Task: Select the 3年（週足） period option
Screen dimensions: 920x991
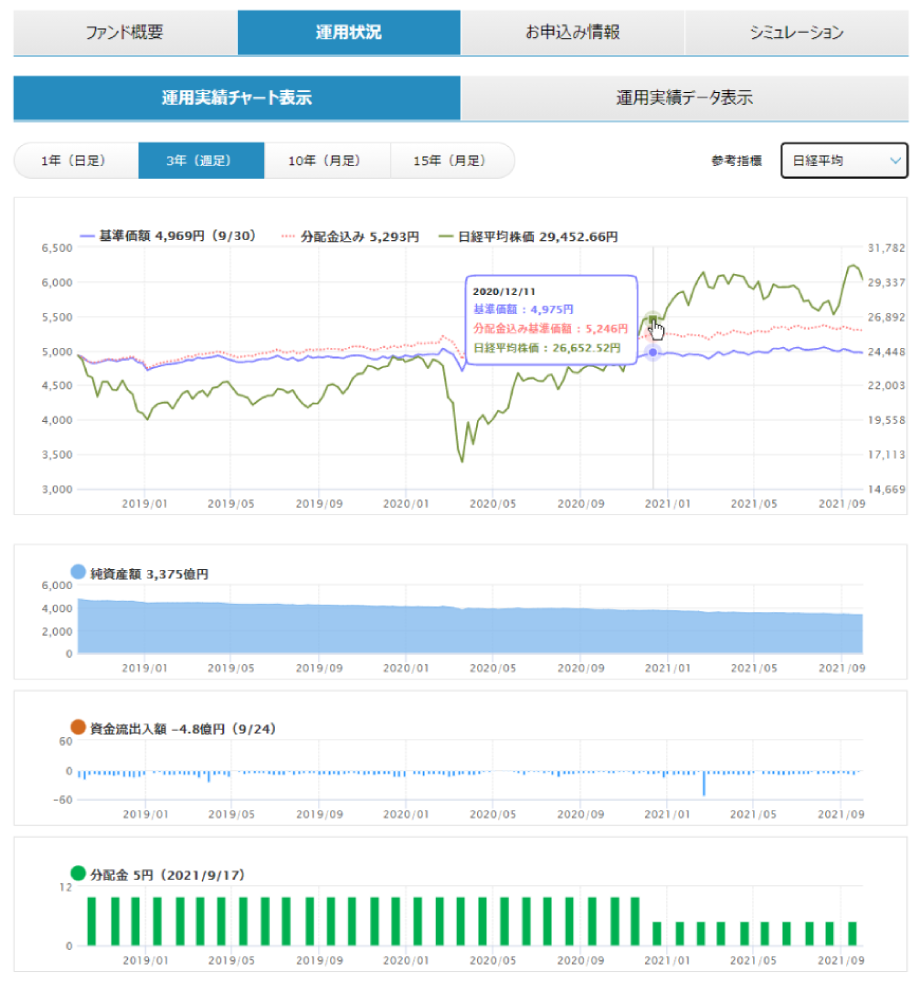Action: pos(201,161)
